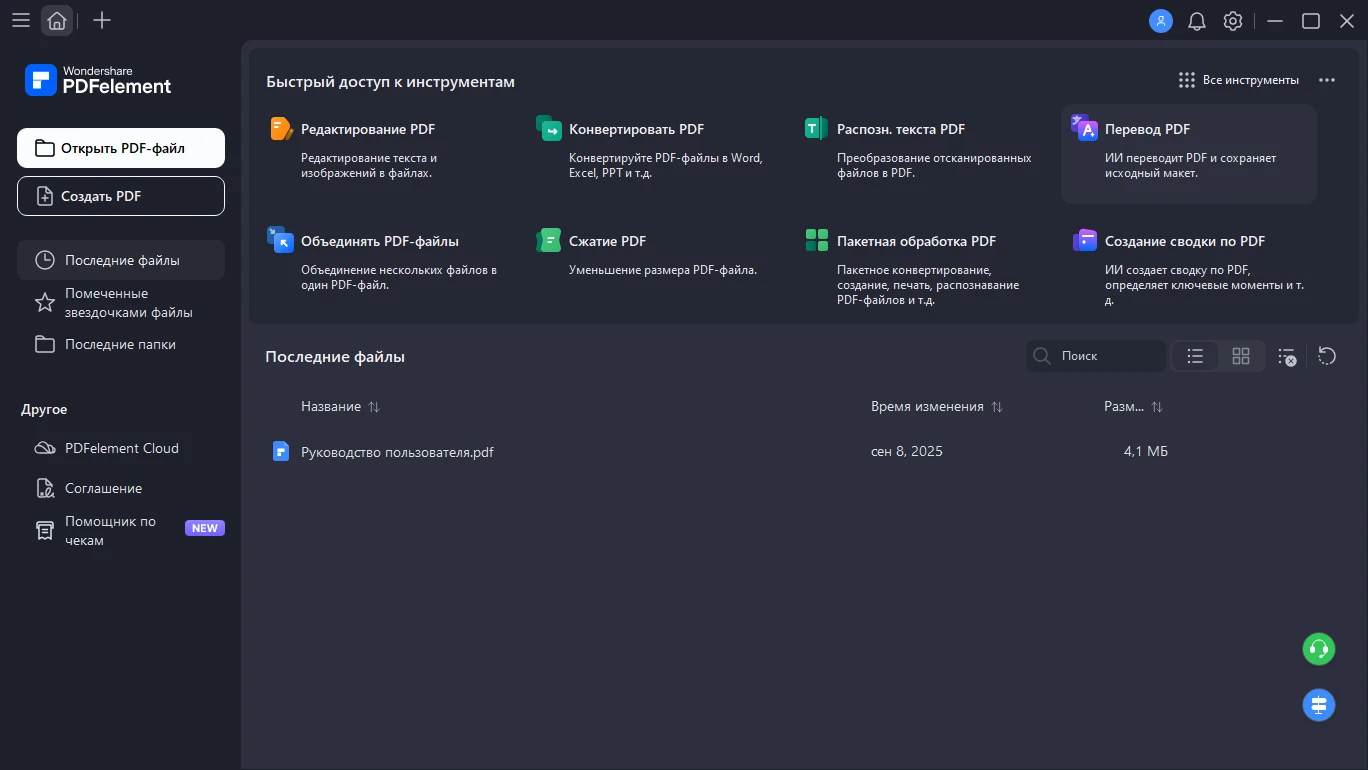1368x770 pixels.
Task: Click the green support headset icon
Action: 1319,649
